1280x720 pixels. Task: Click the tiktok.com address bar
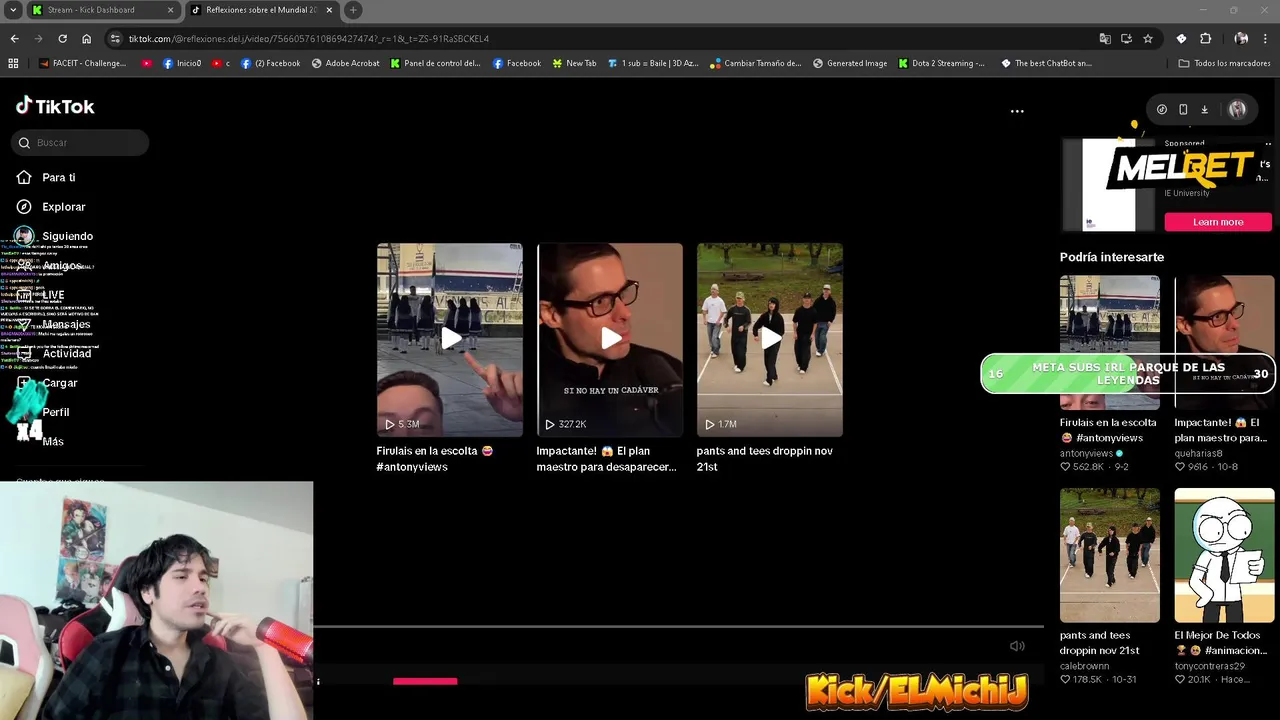pos(600,38)
